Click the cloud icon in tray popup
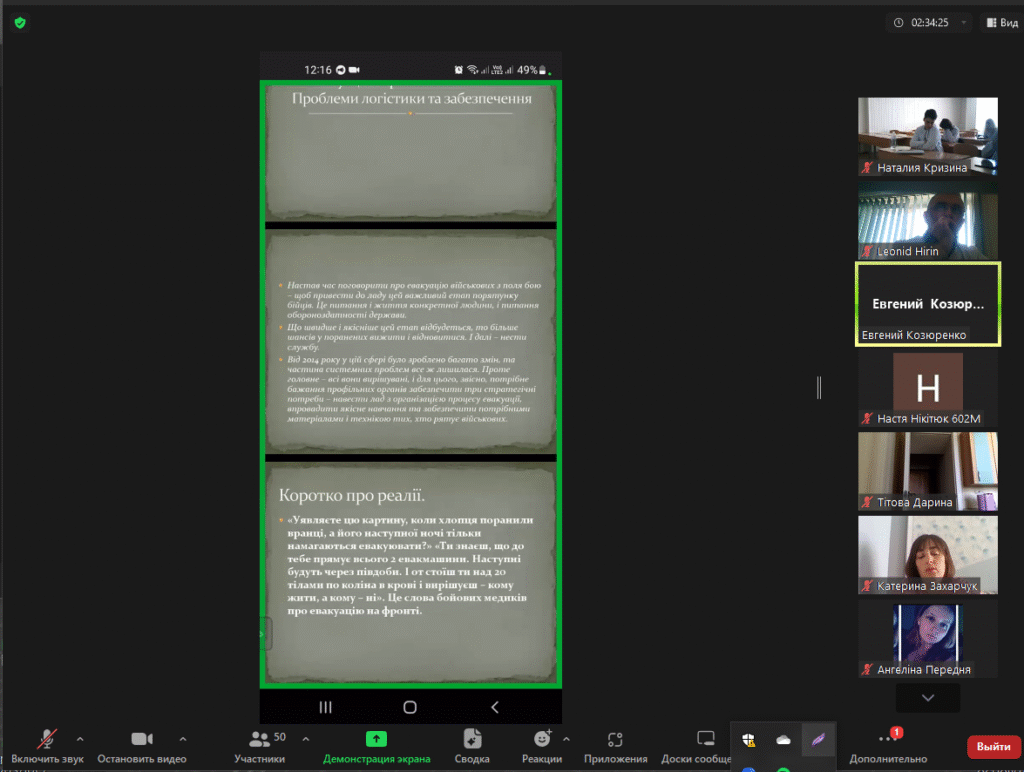 (x=783, y=740)
